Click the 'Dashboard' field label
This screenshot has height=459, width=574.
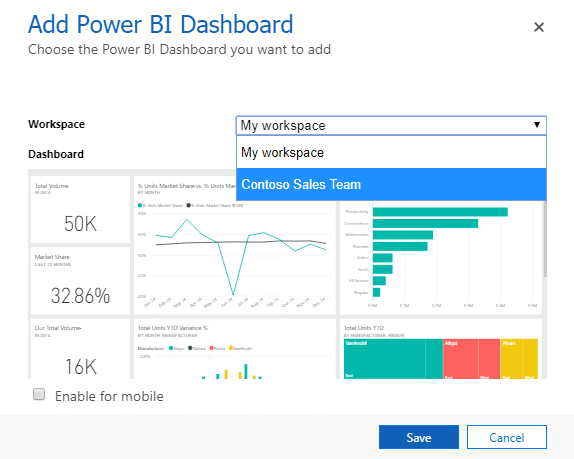pos(56,154)
